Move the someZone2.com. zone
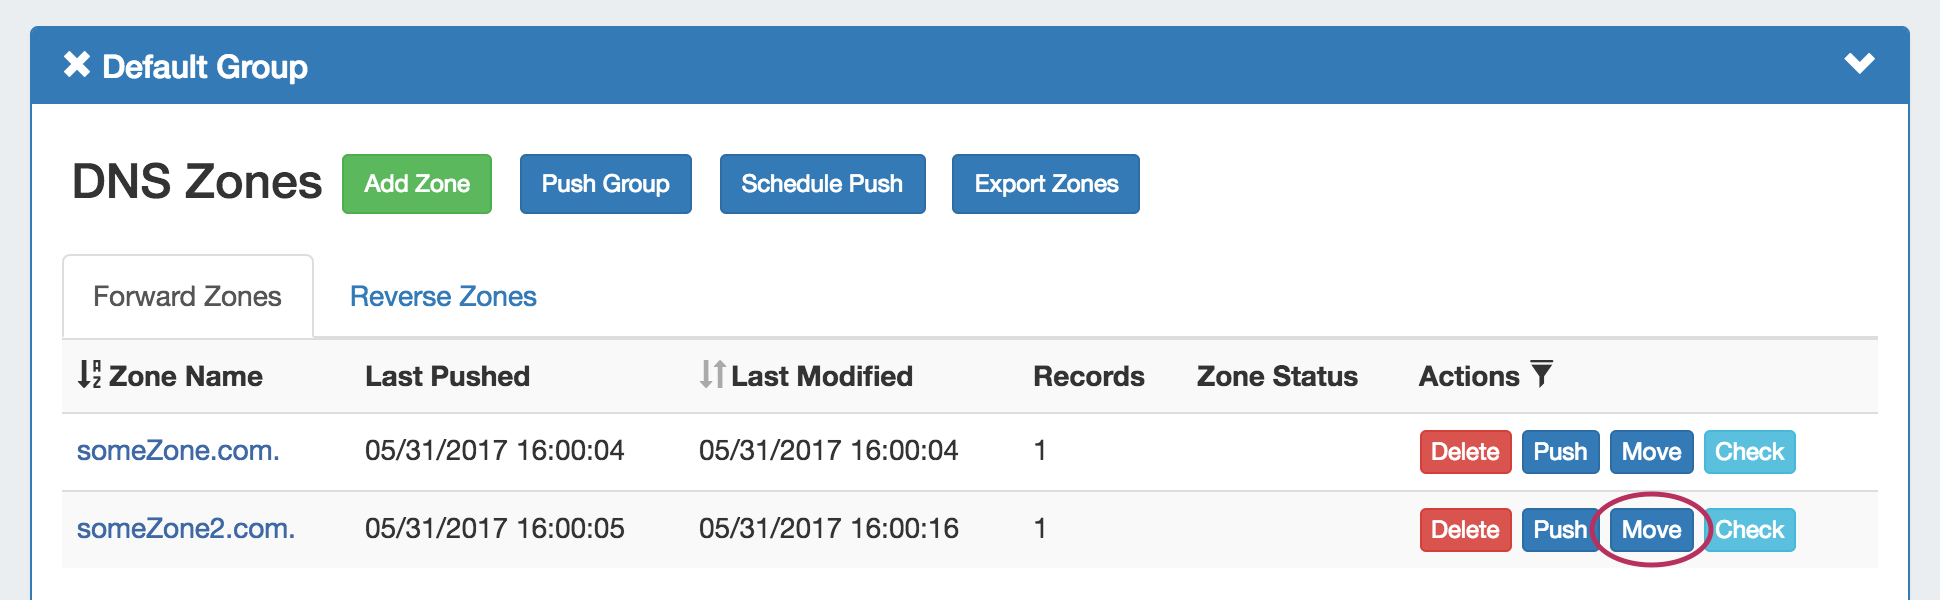Screen dimensions: 1940x600 [x=1651, y=530]
